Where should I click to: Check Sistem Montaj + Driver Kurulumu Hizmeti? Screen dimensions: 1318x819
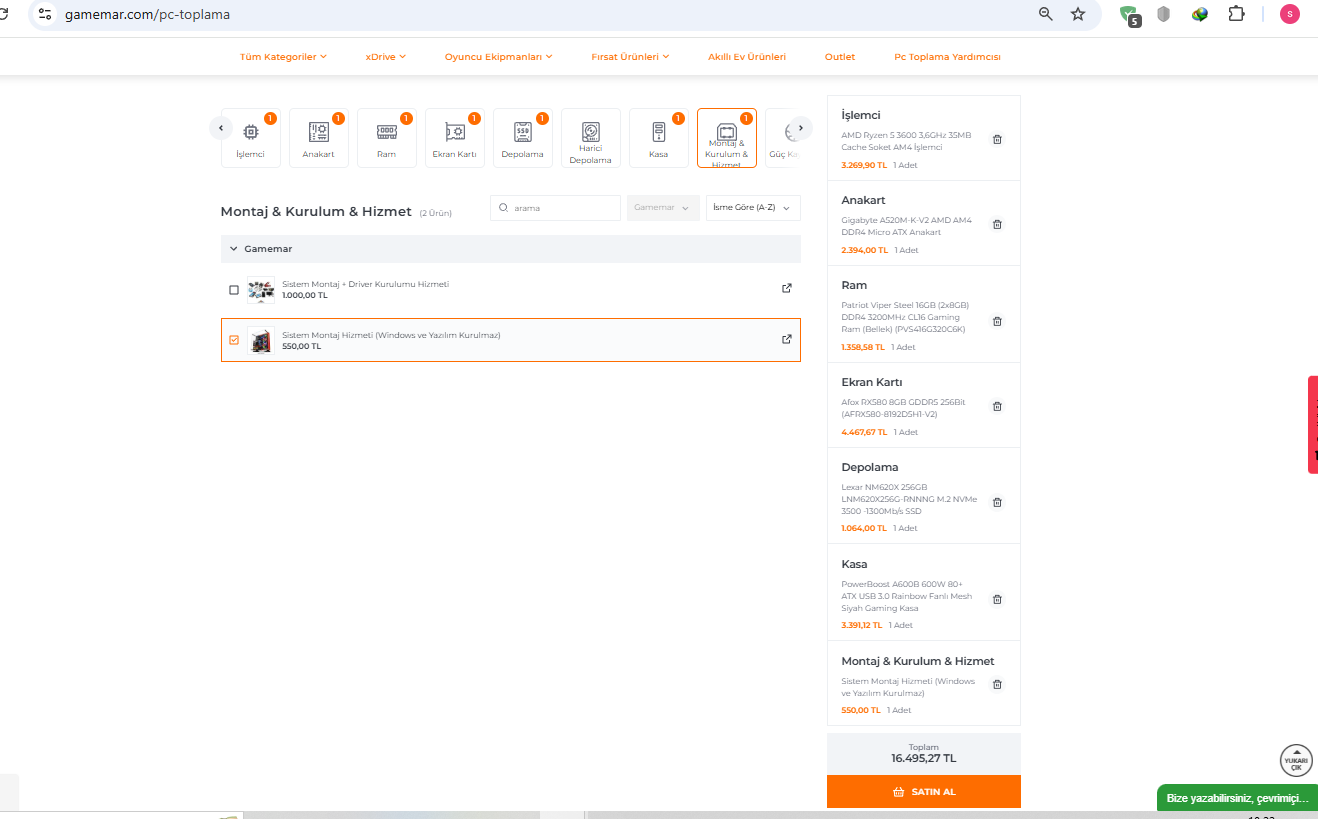pos(234,290)
